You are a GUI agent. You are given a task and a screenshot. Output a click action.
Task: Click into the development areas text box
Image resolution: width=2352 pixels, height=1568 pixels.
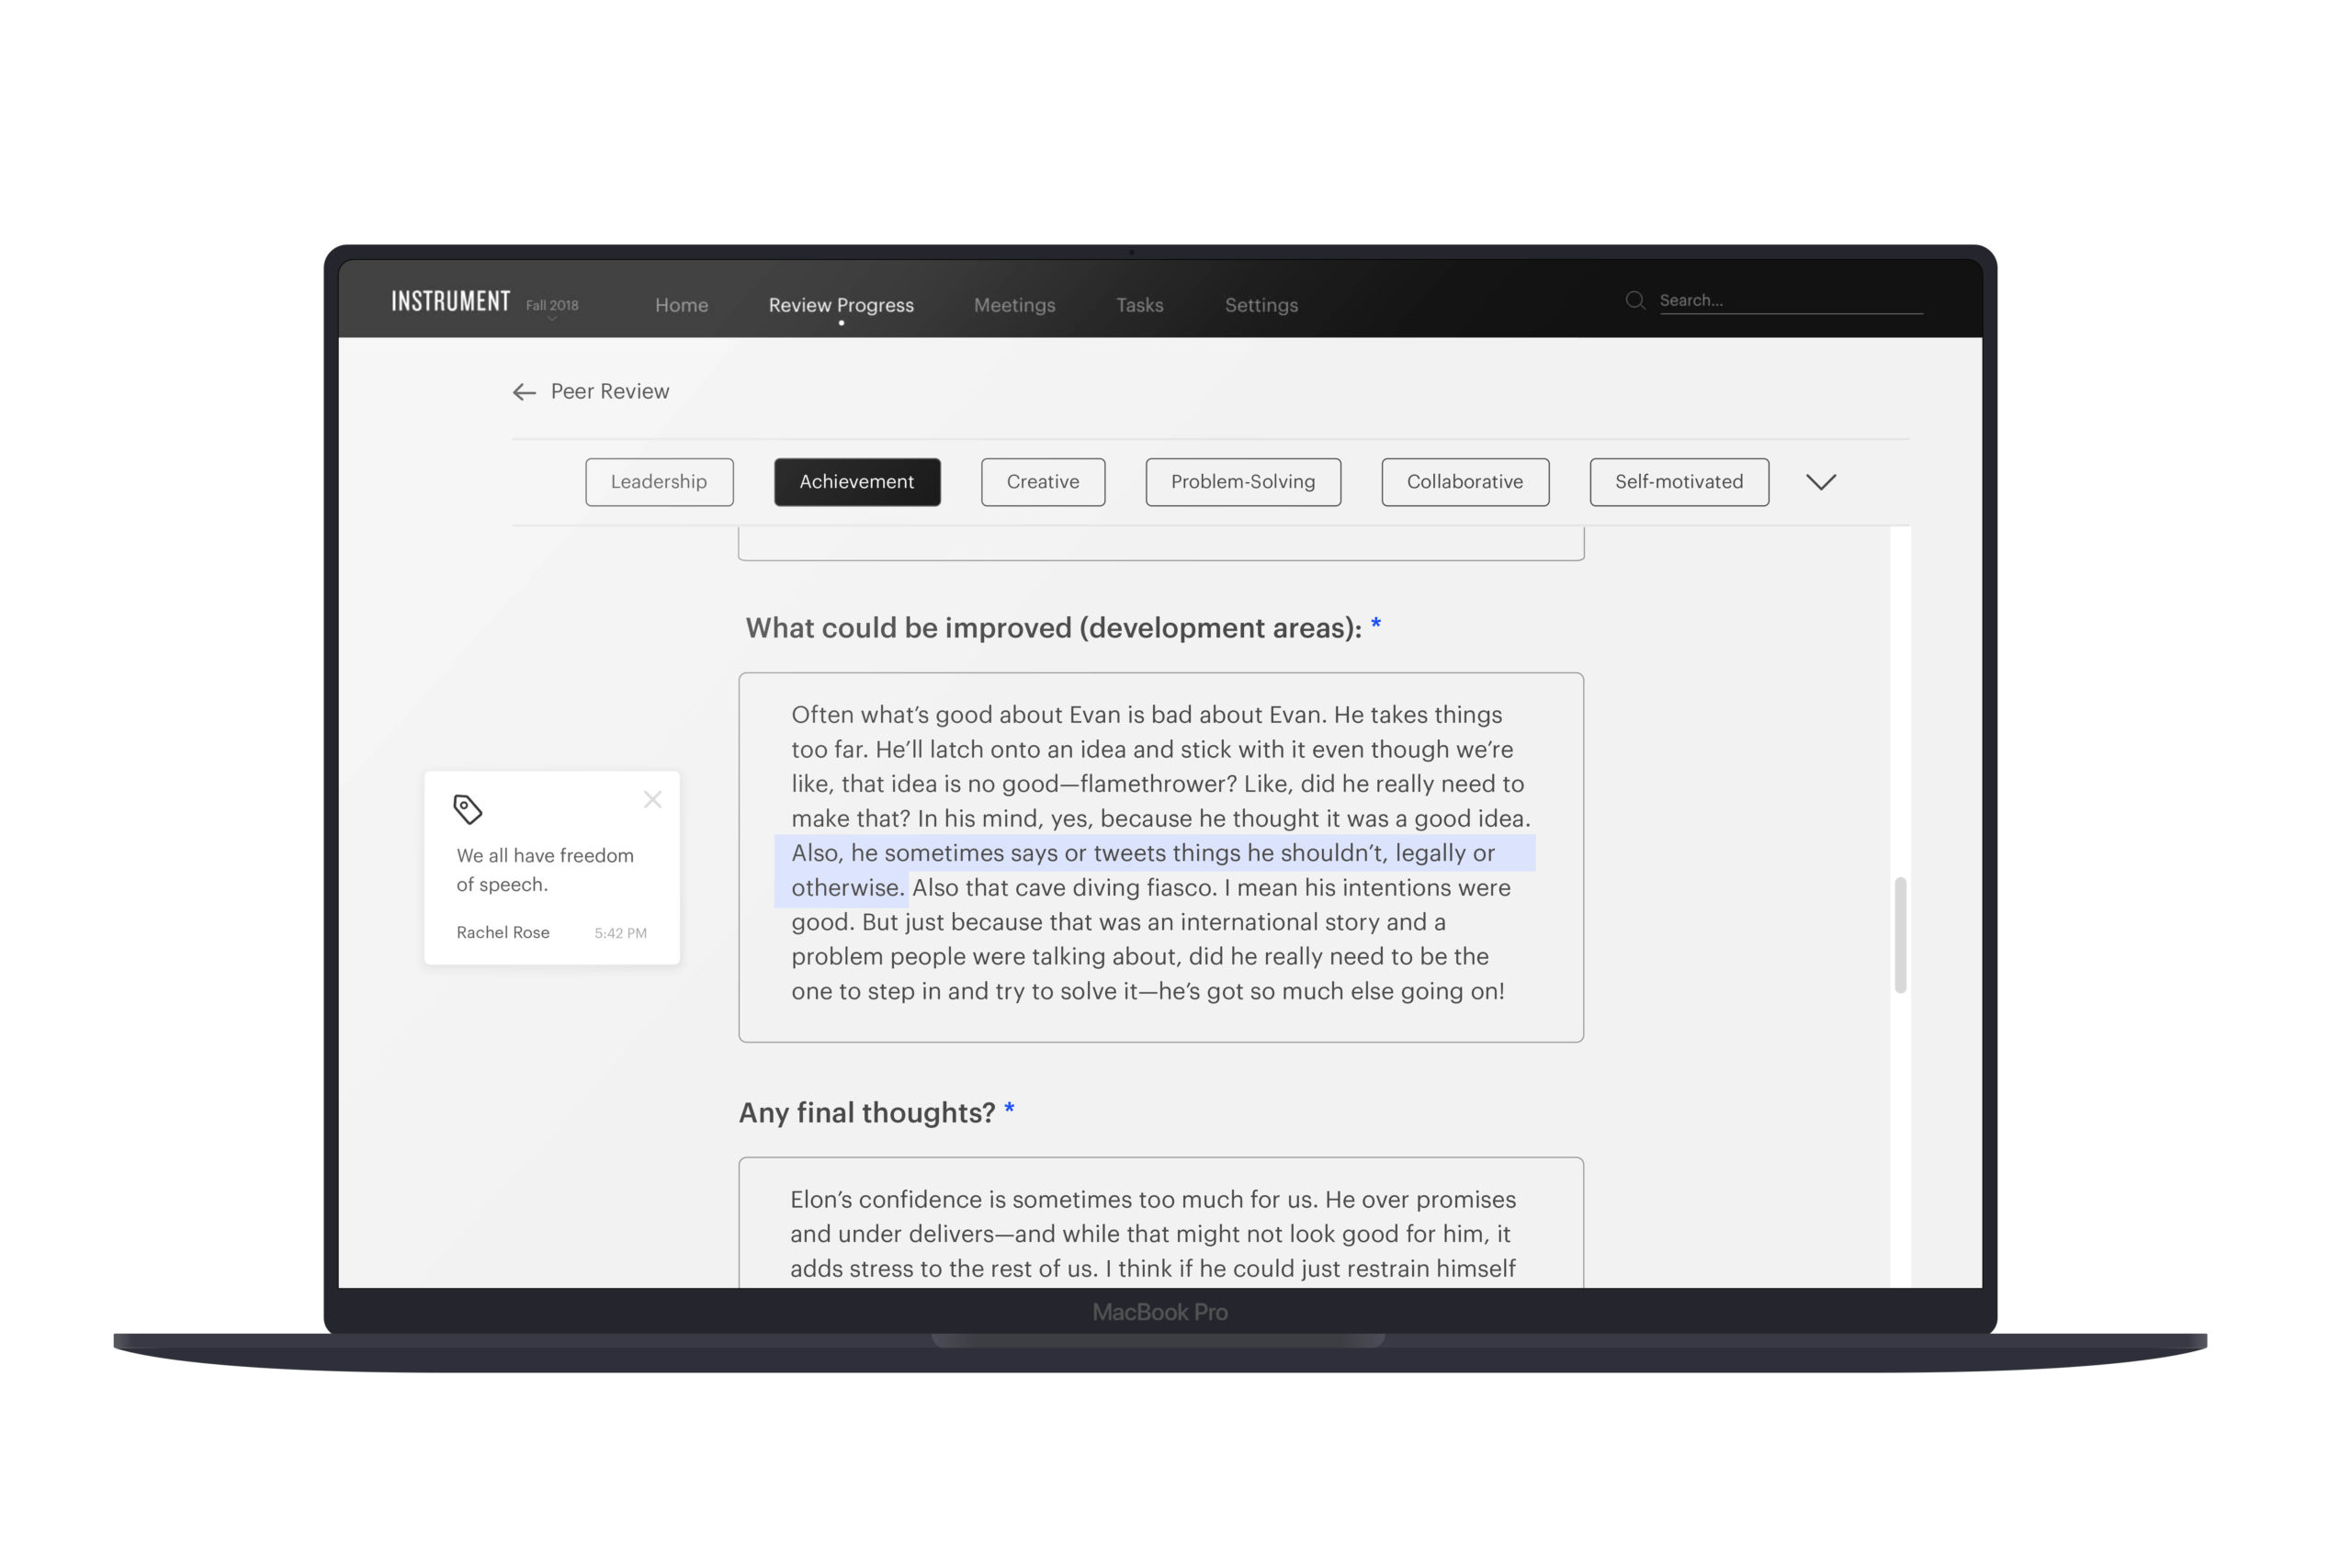click(1161, 857)
